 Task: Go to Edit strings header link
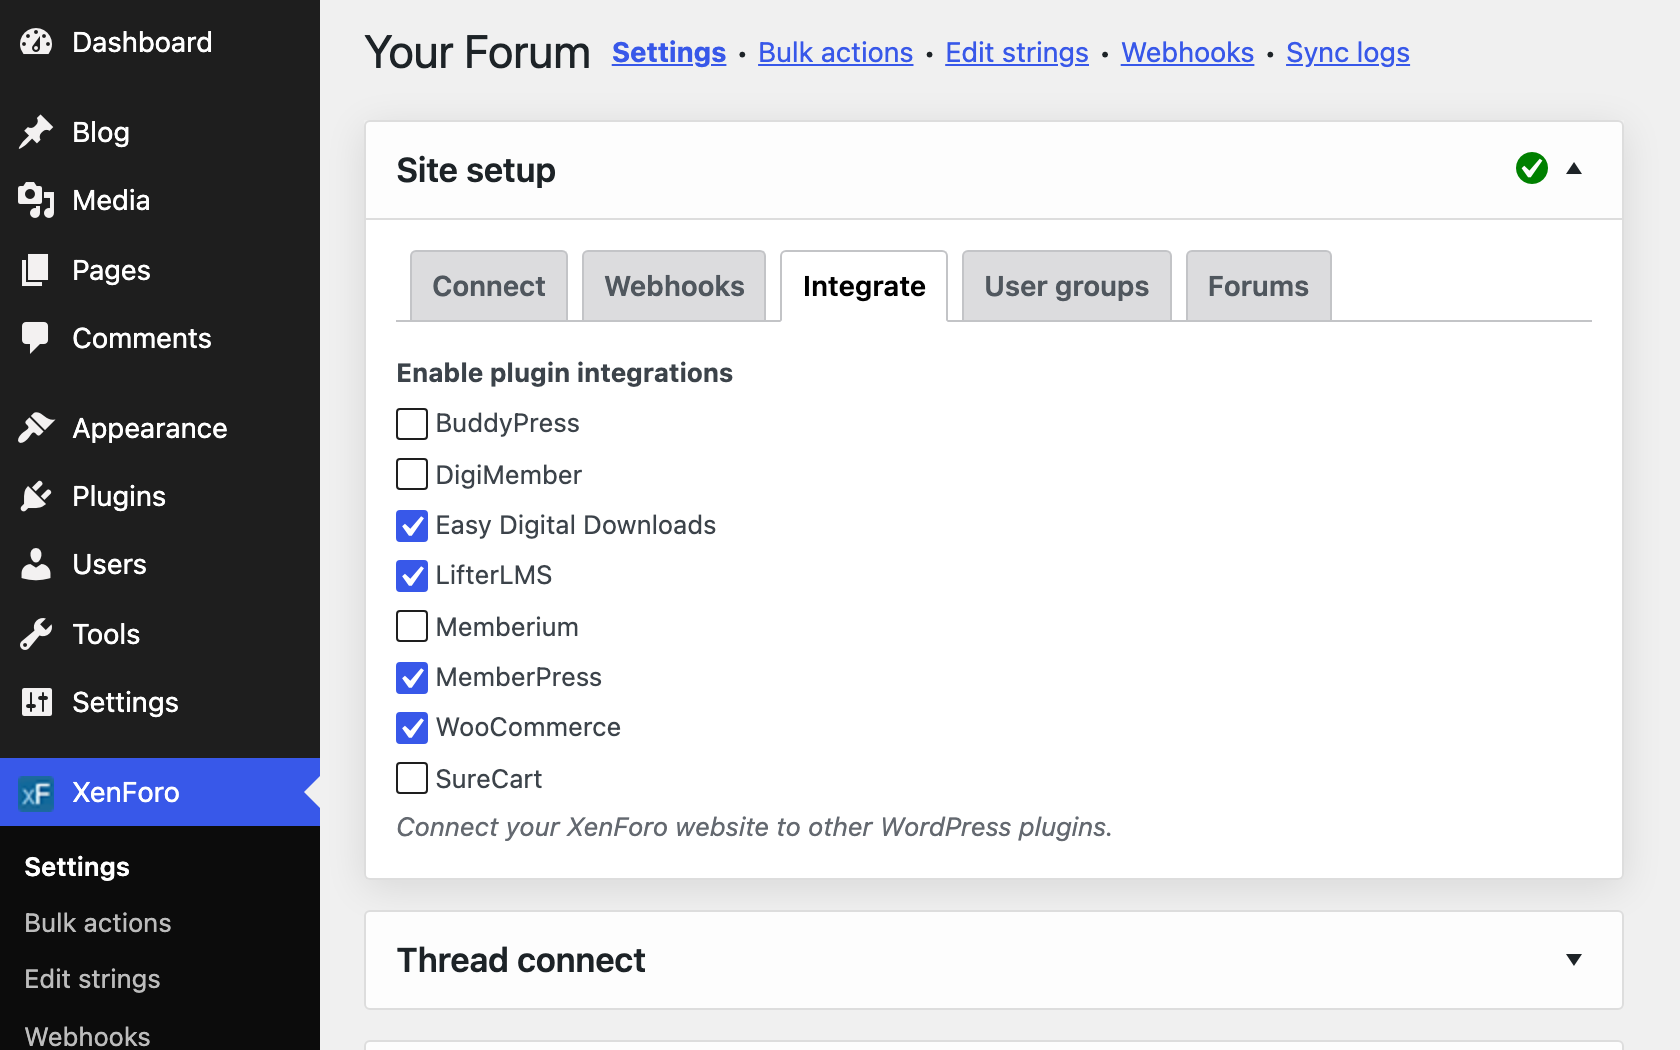pos(1017,52)
